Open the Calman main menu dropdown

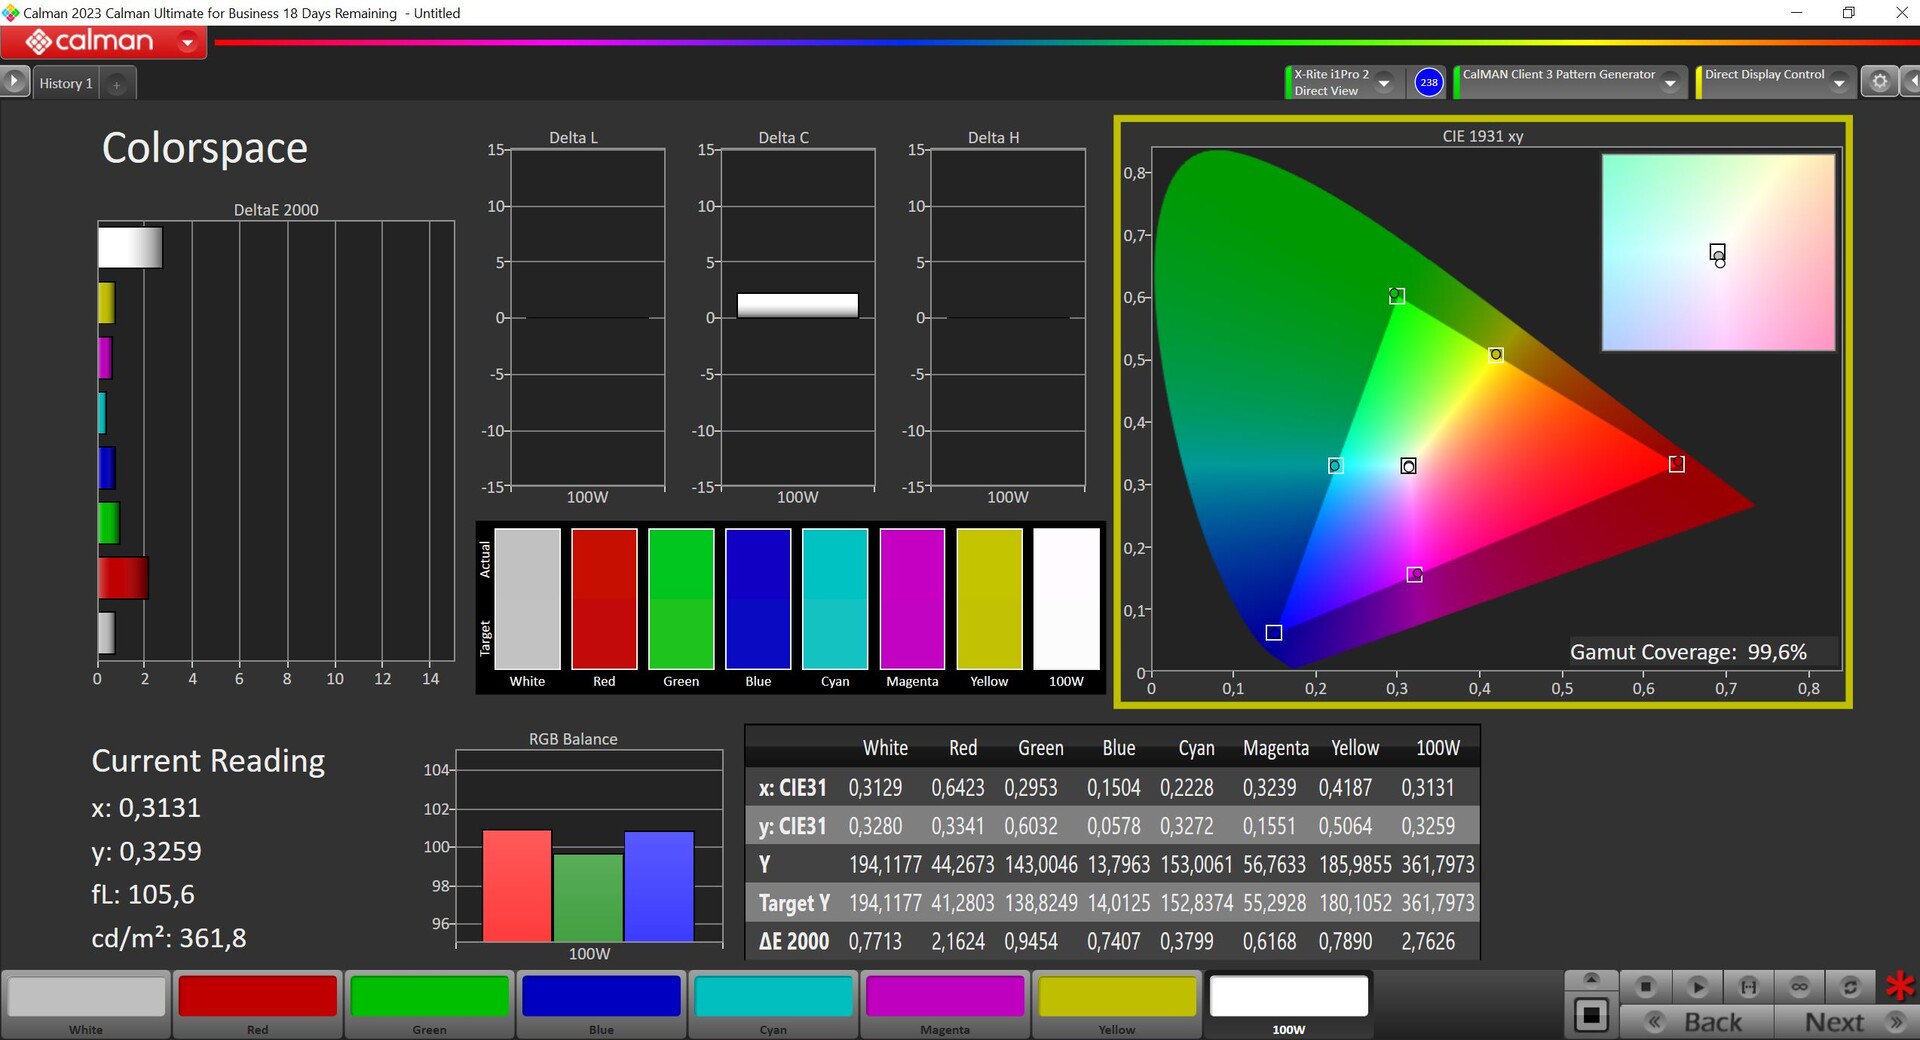coord(187,42)
